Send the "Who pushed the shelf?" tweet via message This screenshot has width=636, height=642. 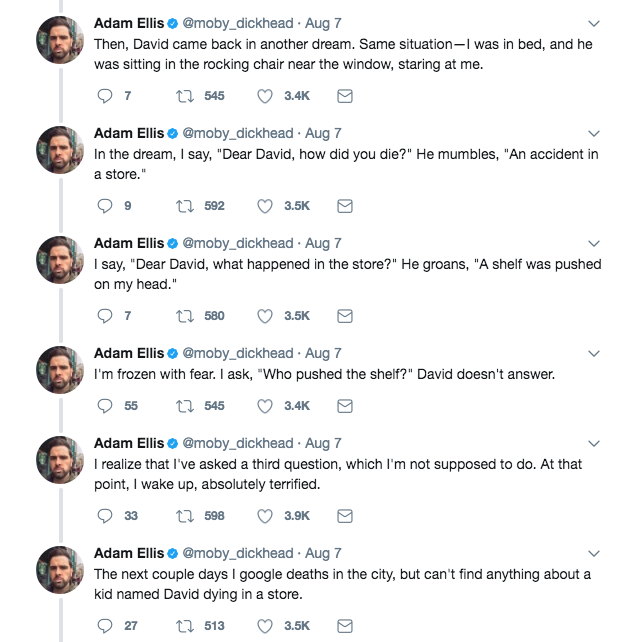[x=344, y=406]
